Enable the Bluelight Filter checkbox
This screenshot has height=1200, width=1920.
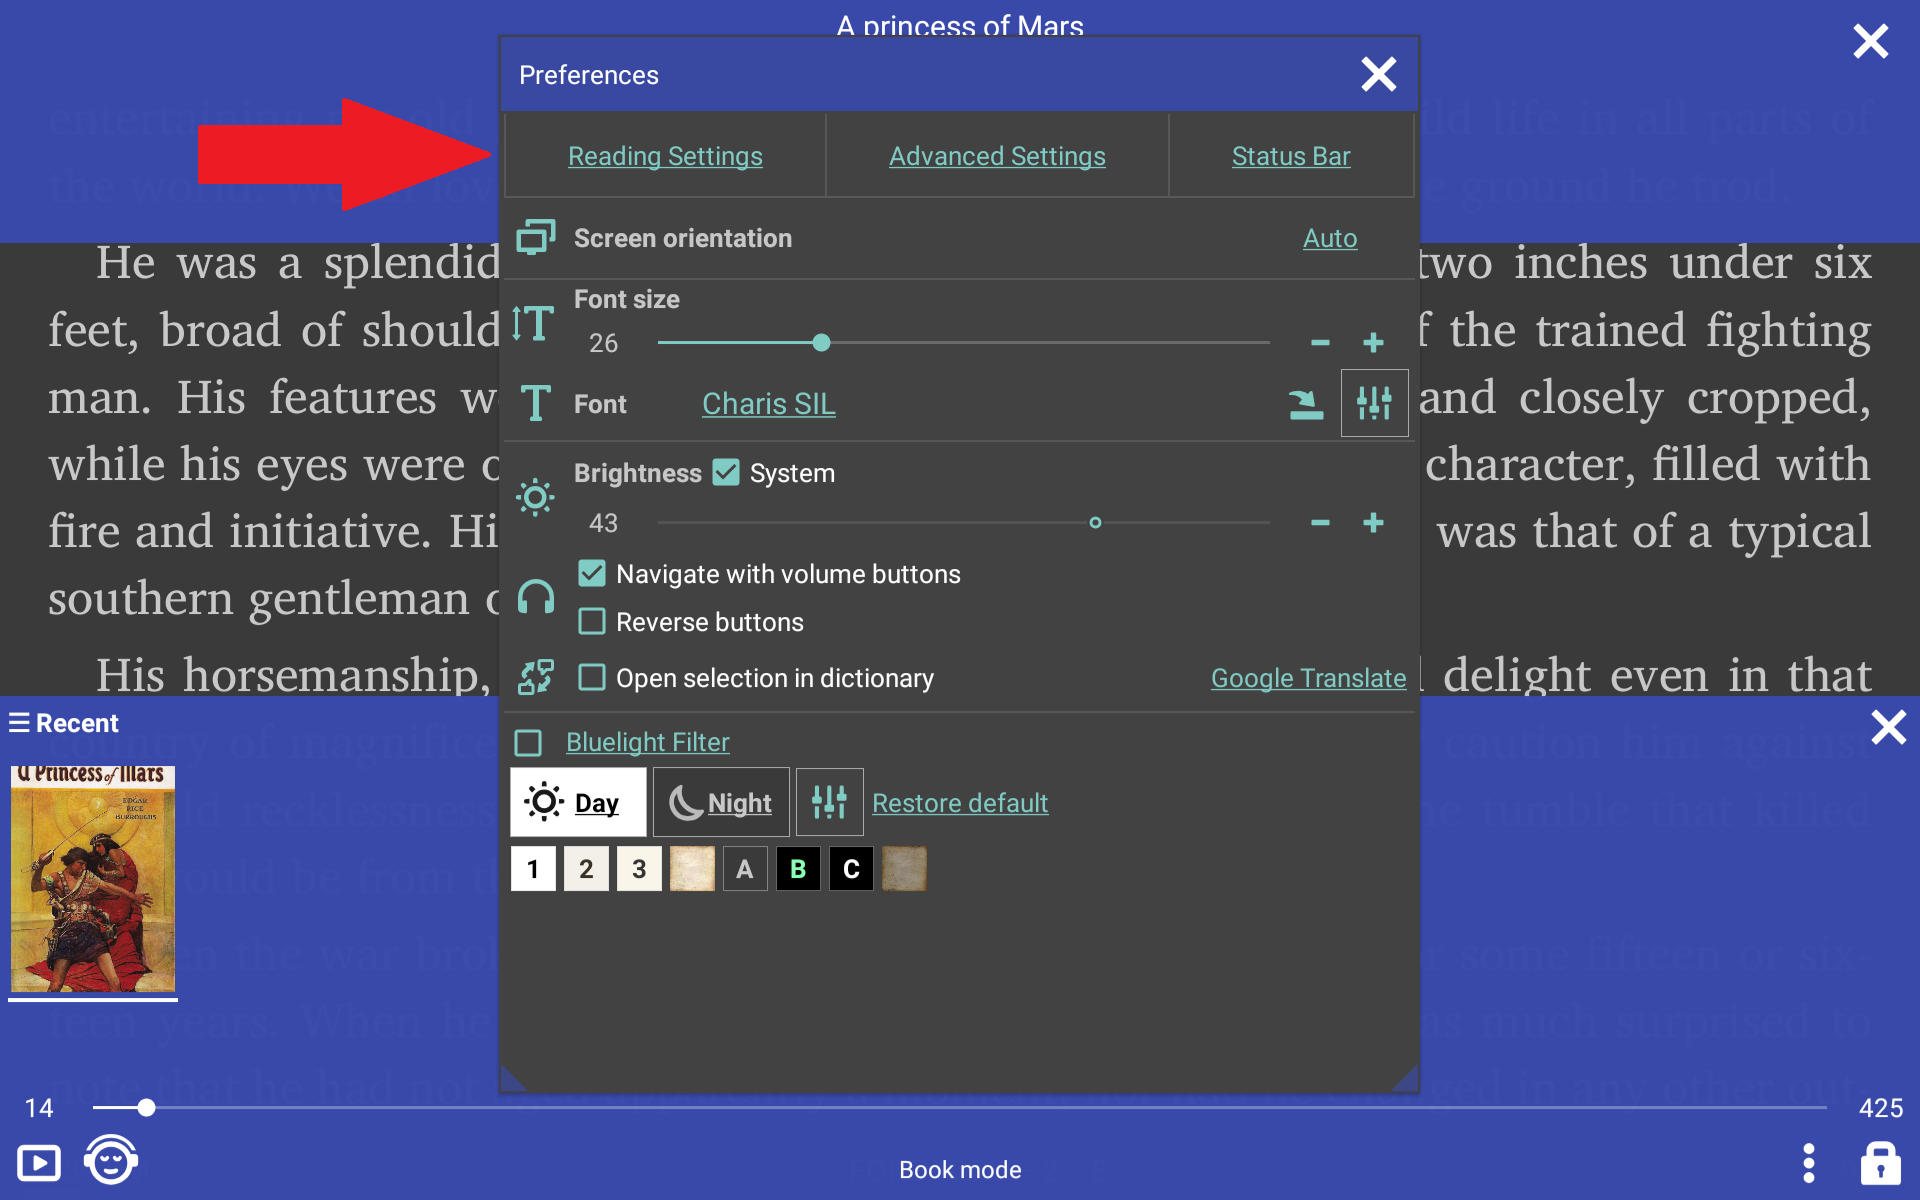[528, 742]
